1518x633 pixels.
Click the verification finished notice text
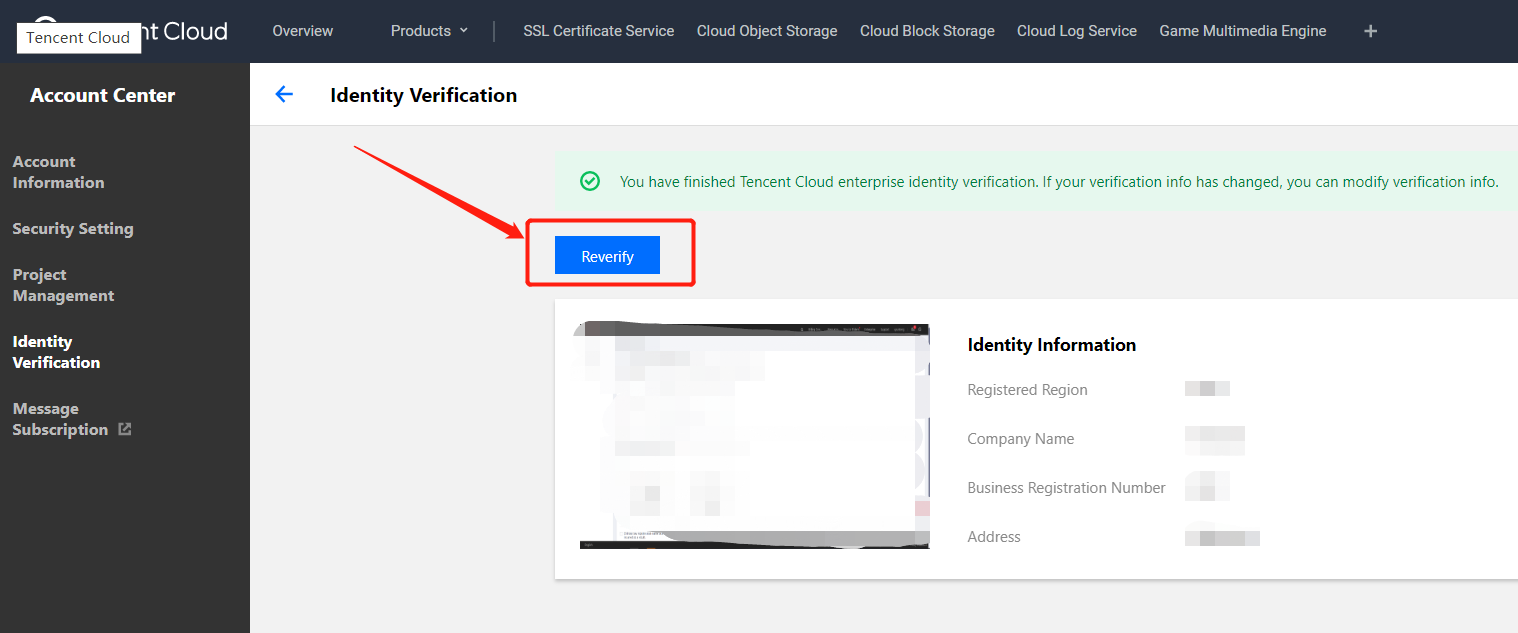pos(1059,182)
